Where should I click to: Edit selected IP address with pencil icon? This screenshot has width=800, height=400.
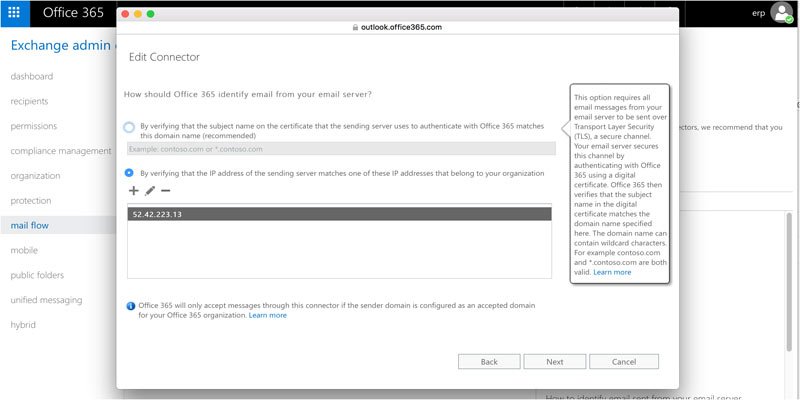149,191
